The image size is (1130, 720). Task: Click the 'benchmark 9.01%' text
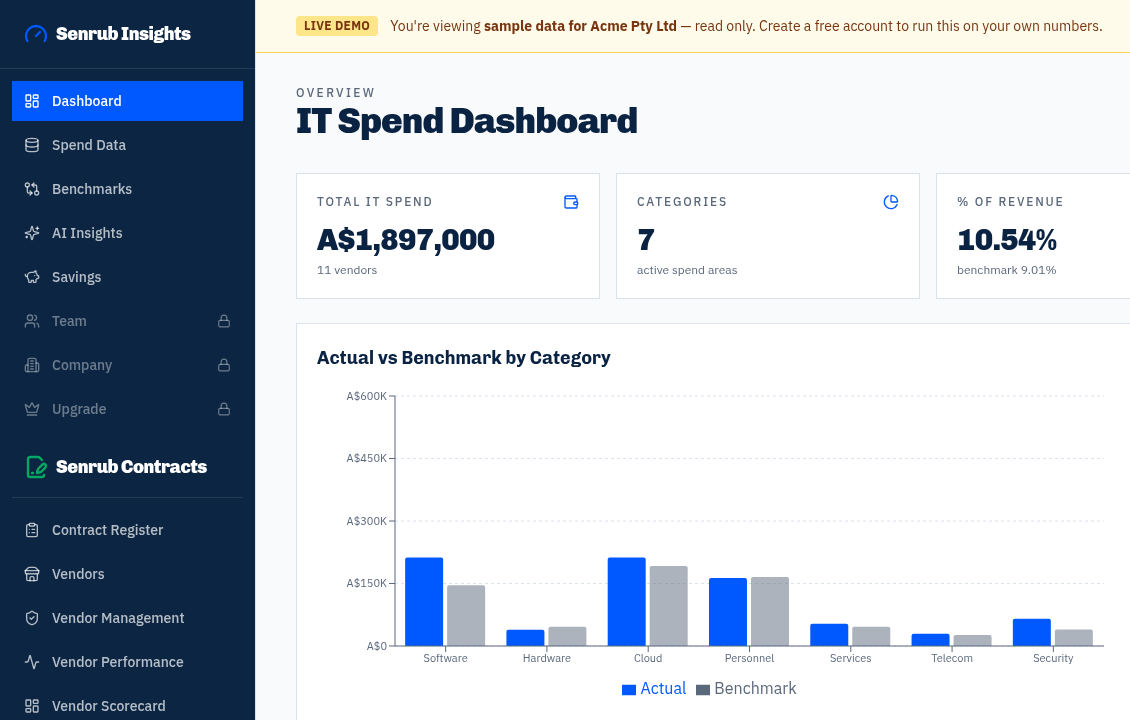click(1006, 270)
